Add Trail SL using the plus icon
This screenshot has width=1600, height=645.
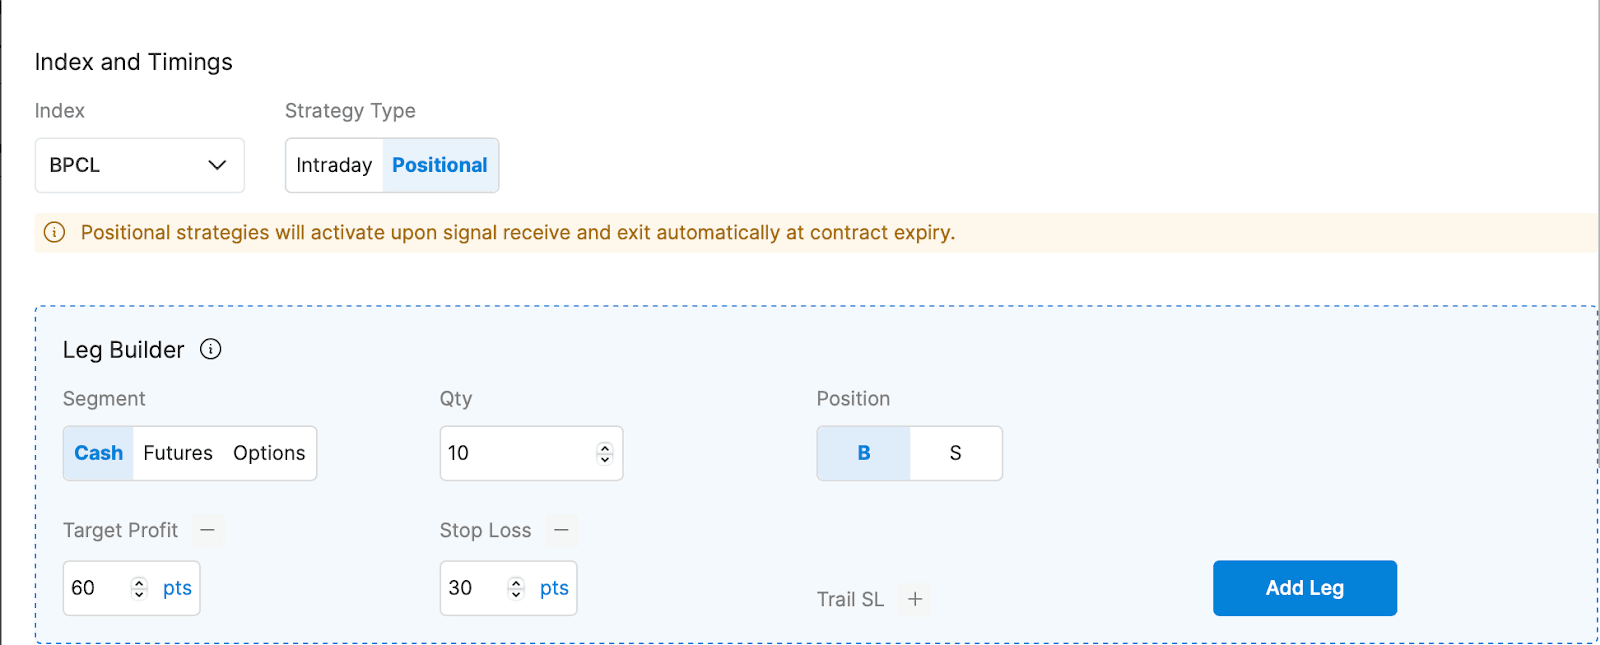point(915,599)
